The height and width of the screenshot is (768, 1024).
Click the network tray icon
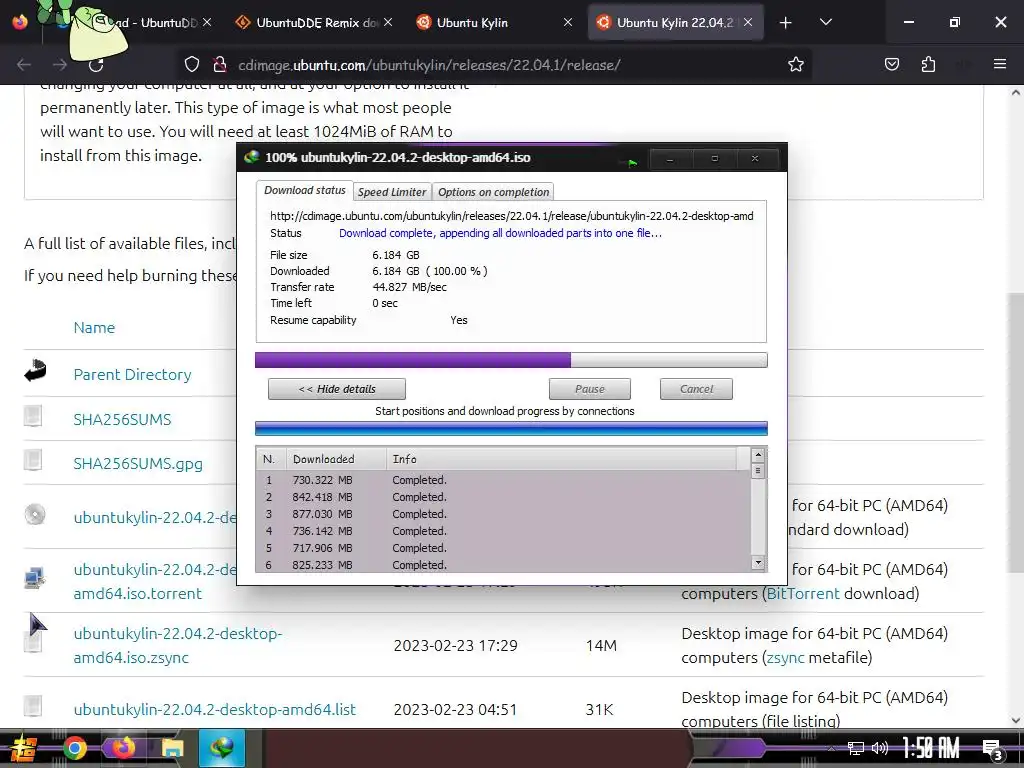tap(855, 748)
